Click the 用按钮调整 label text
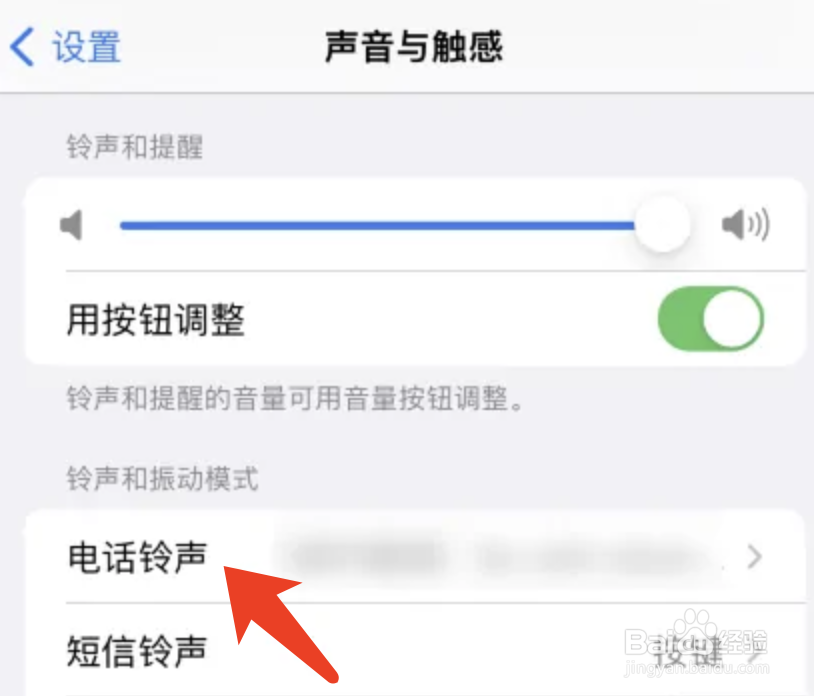The image size is (814, 696). point(156,320)
